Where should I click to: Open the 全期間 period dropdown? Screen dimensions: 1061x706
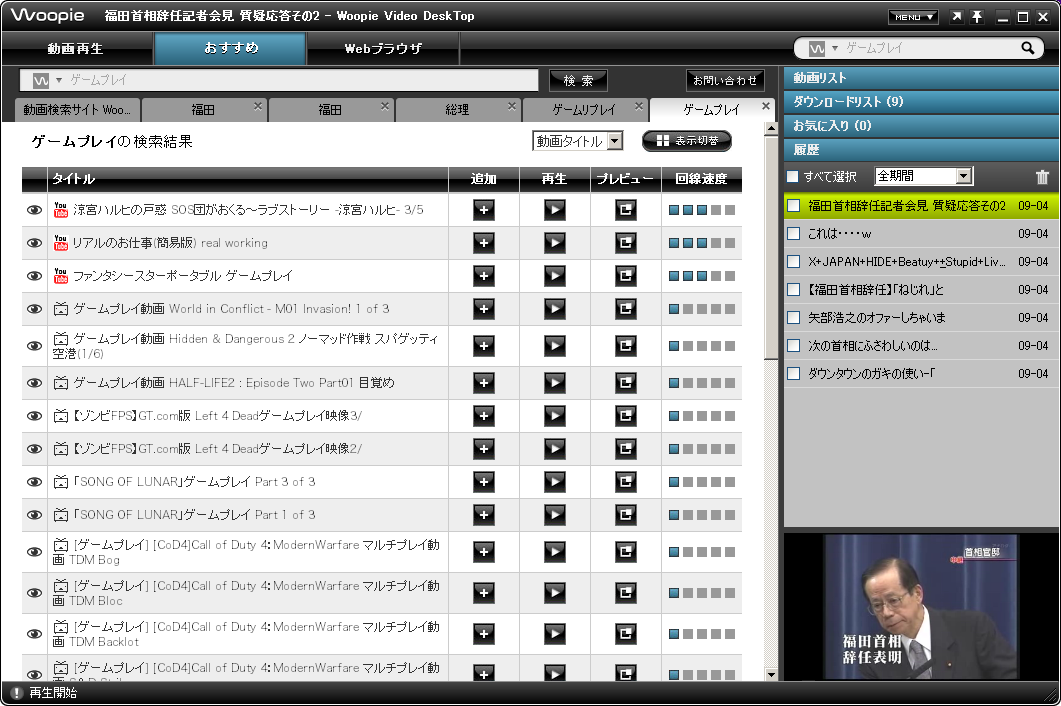923,176
